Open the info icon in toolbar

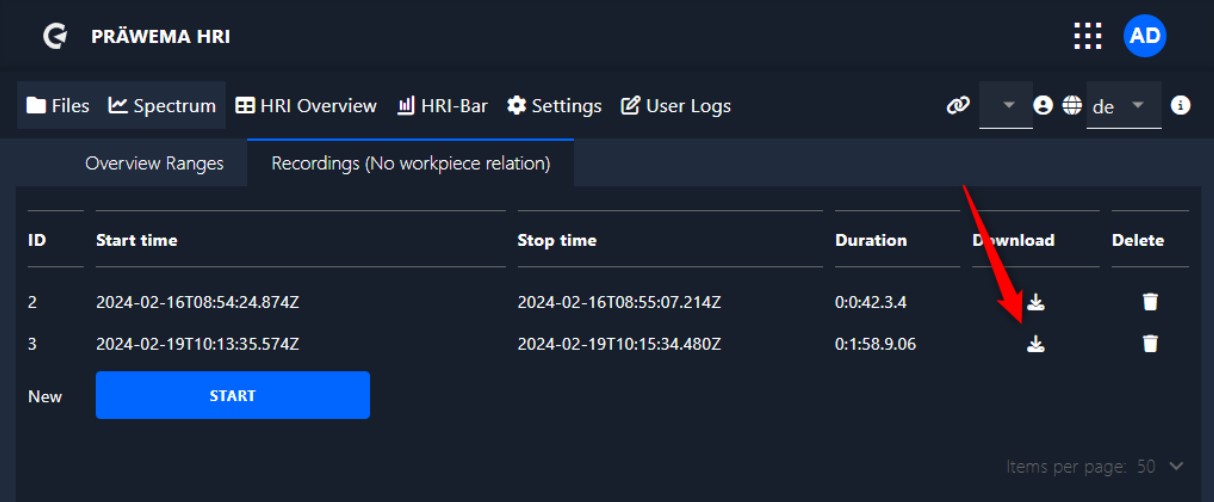[x=1181, y=105]
